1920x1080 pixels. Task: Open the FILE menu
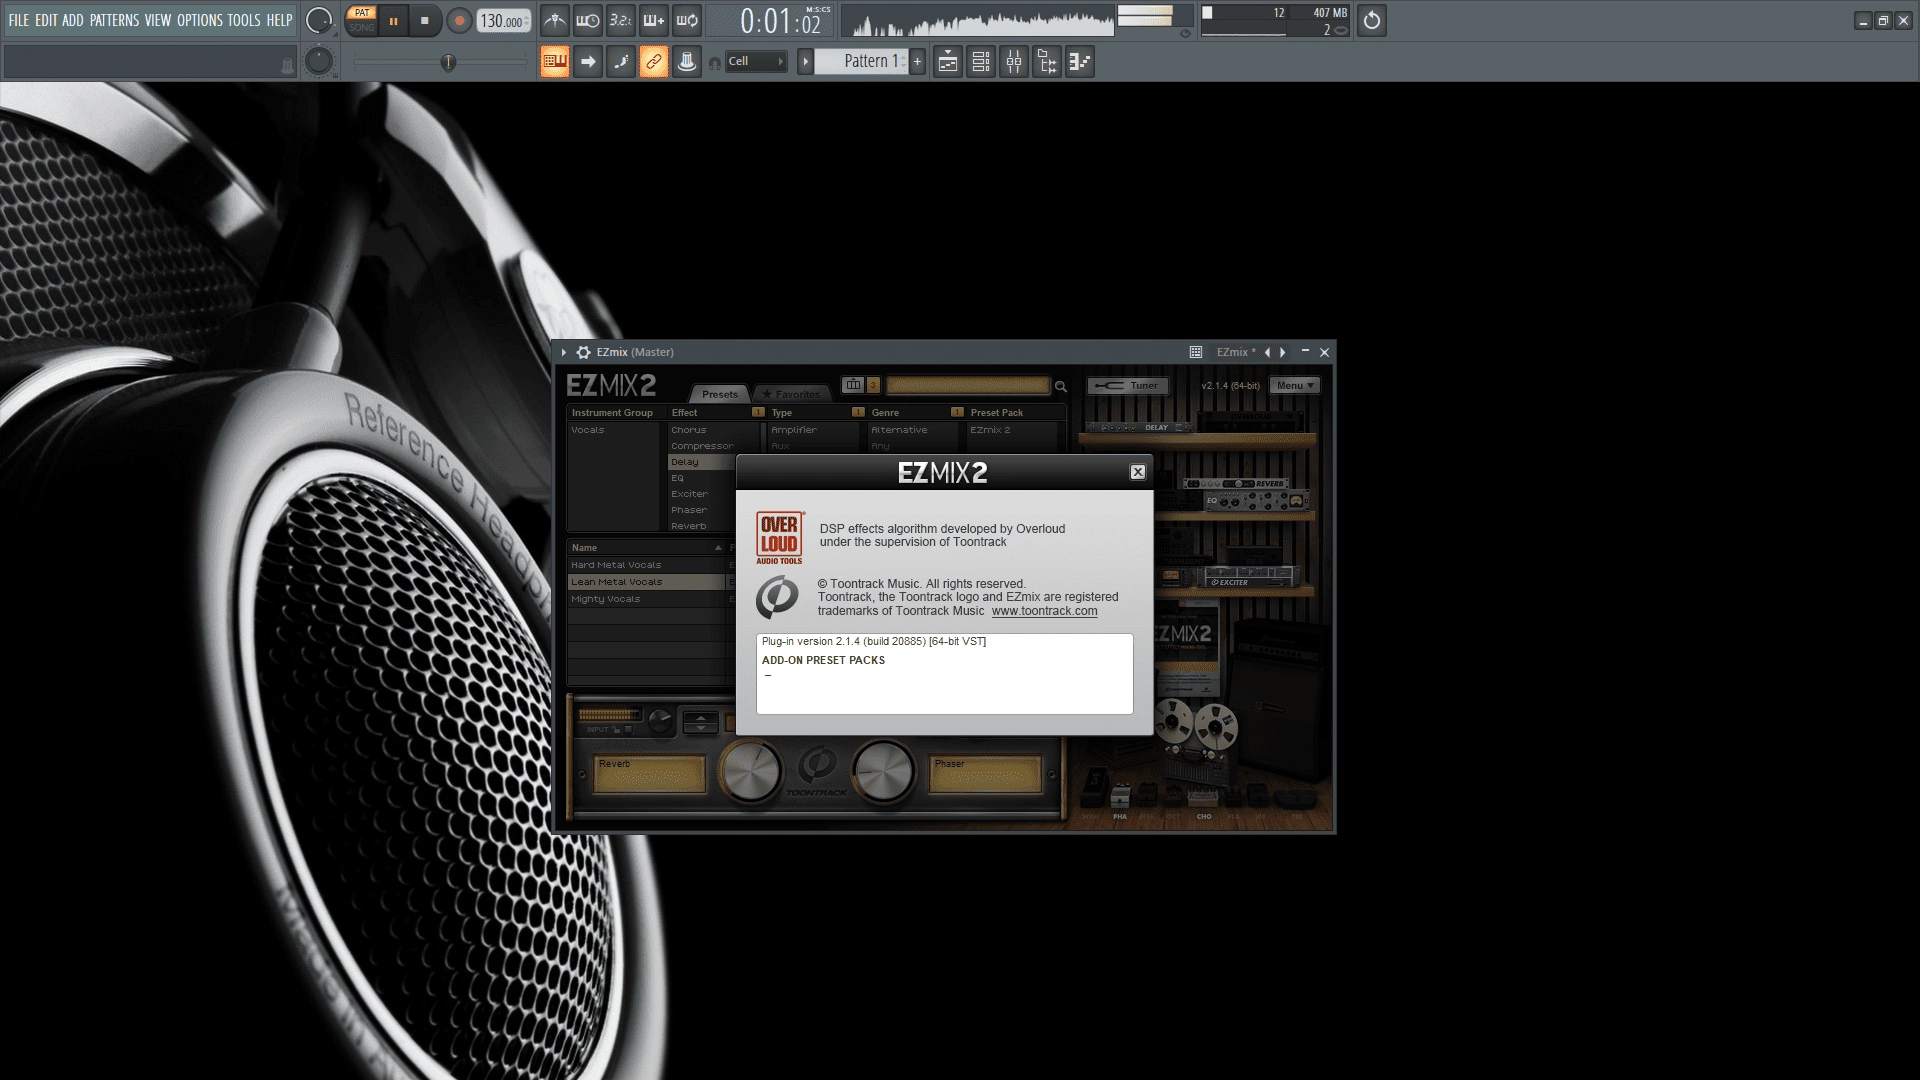[x=19, y=20]
